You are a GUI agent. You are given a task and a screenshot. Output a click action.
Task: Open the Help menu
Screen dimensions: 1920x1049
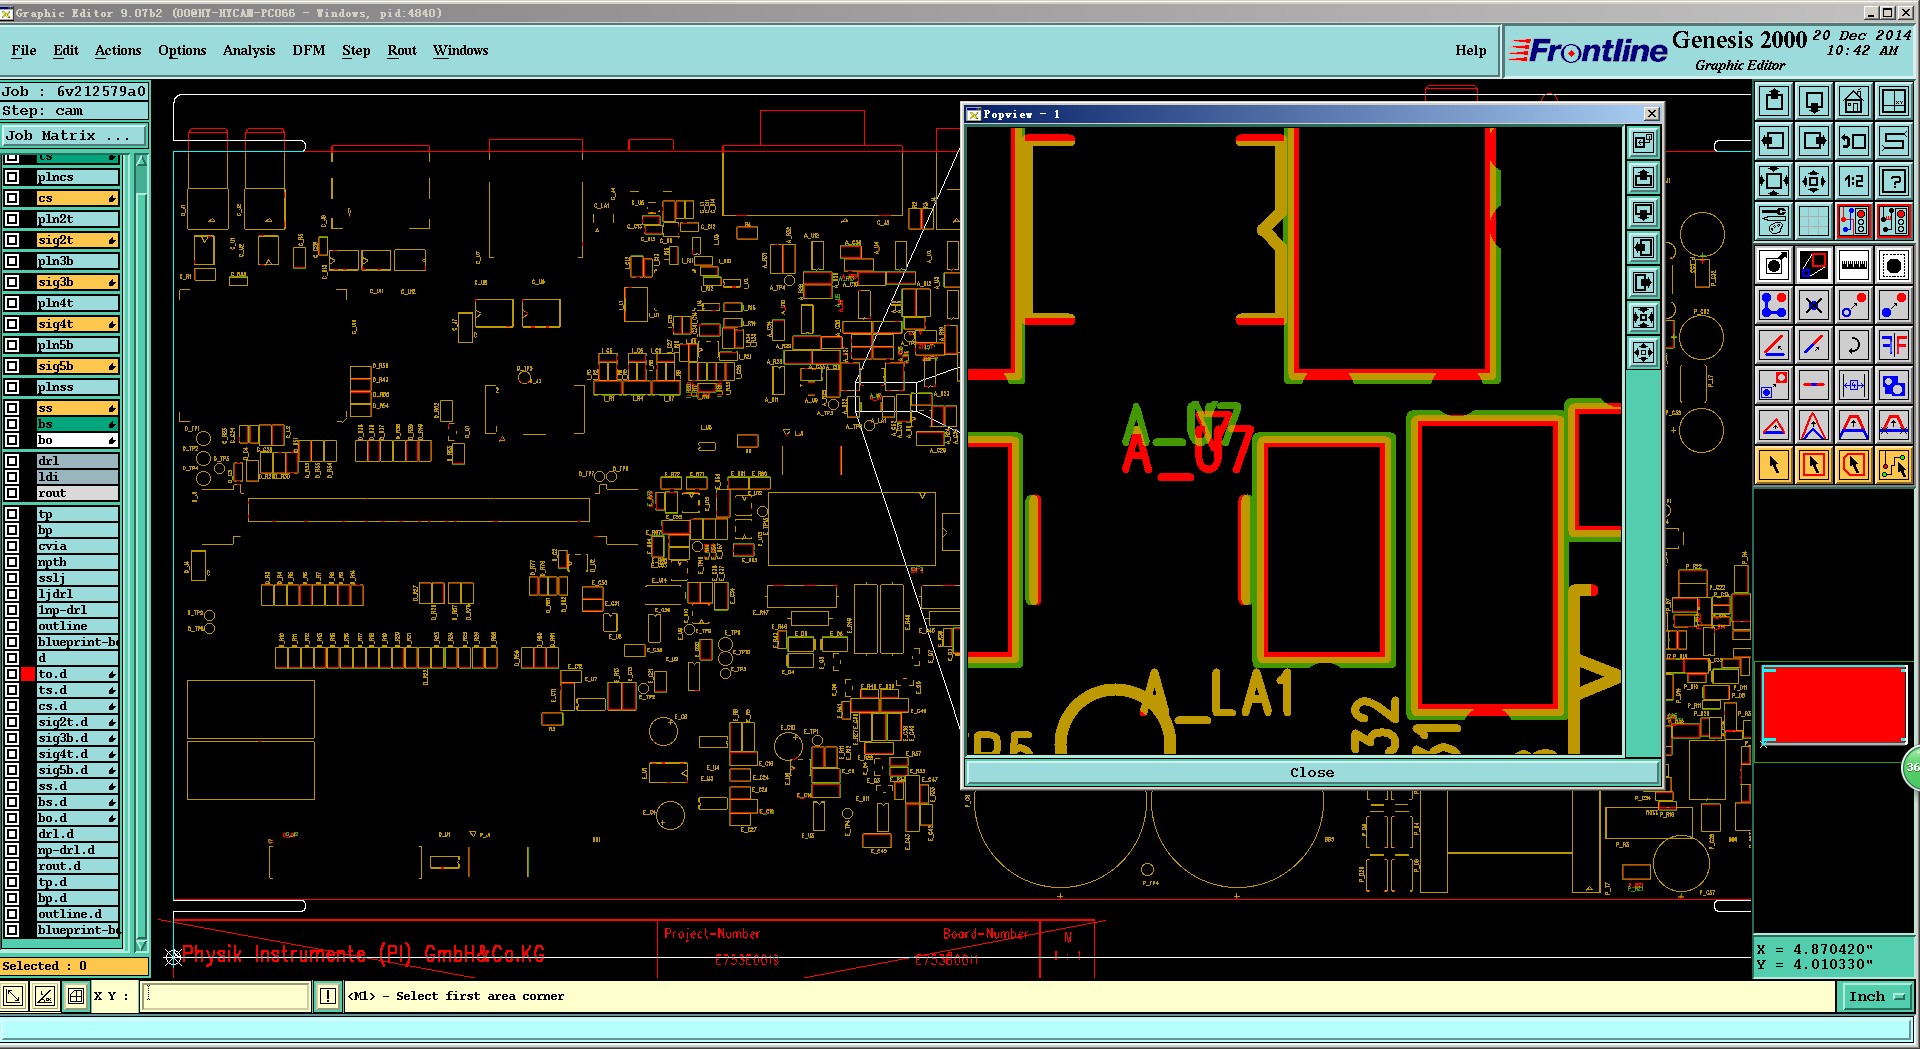(1471, 50)
